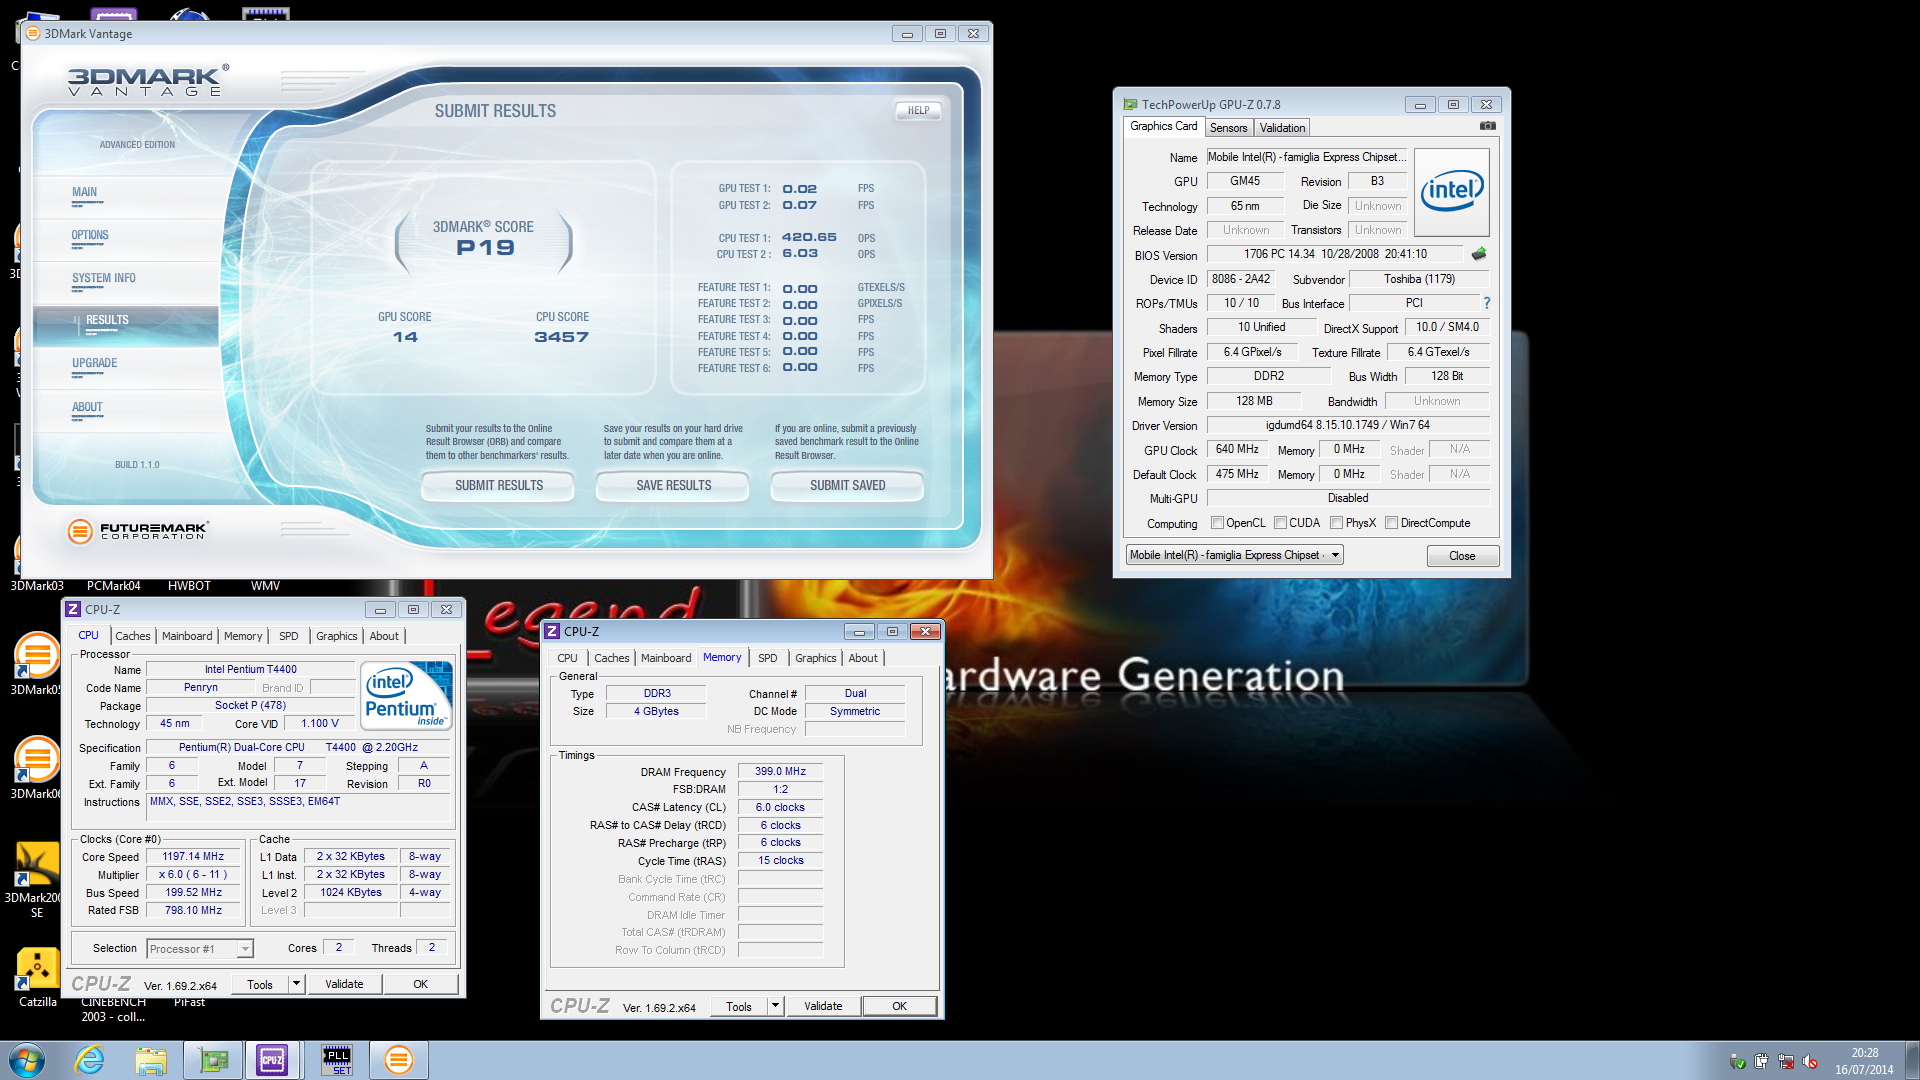Image resolution: width=1920 pixels, height=1080 pixels.
Task: Click the Futuremark logo in 3DMark Vantage
Action: [x=138, y=531]
